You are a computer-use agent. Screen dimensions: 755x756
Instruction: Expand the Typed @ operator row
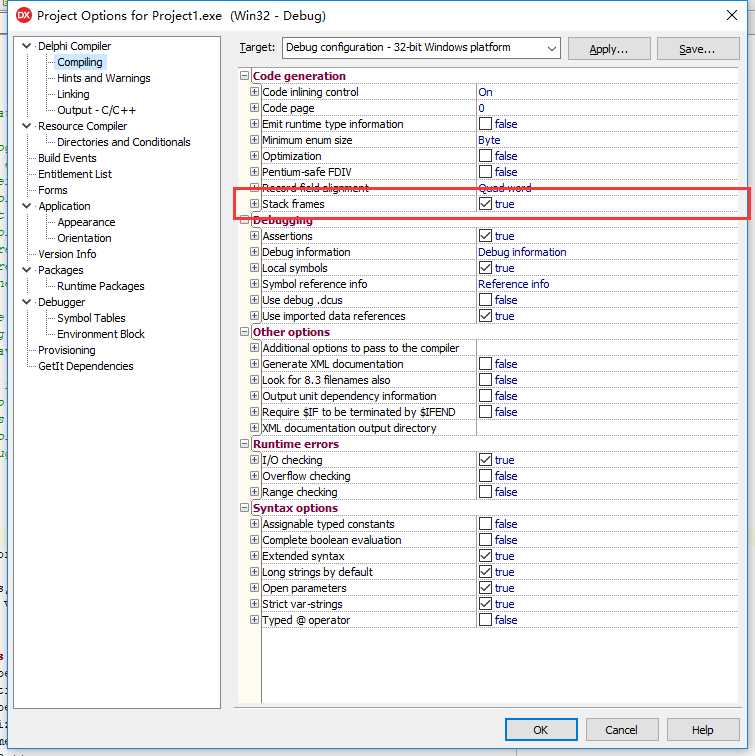point(255,620)
